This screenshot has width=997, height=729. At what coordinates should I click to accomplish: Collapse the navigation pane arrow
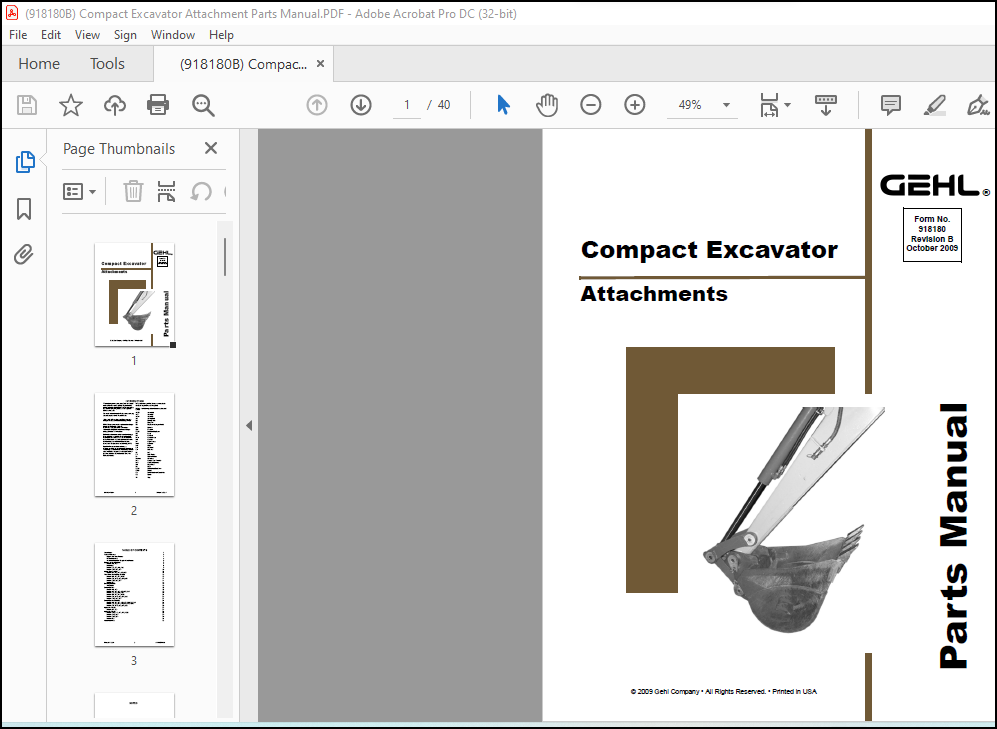[249, 425]
